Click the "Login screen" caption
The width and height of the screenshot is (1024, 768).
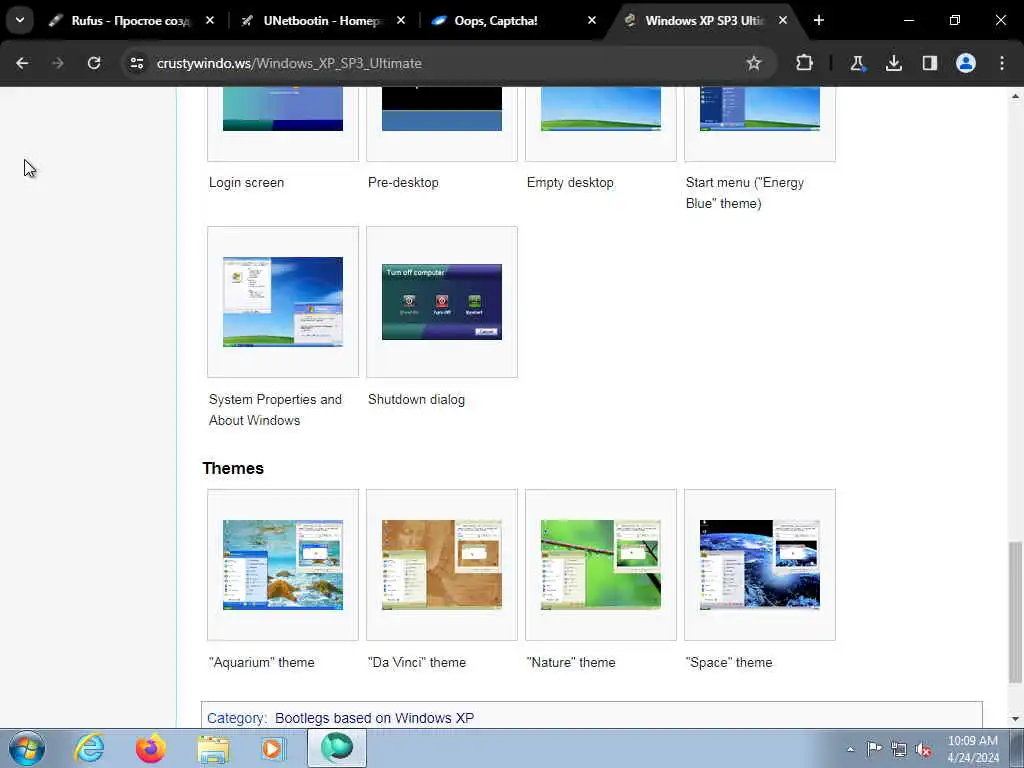point(246,183)
